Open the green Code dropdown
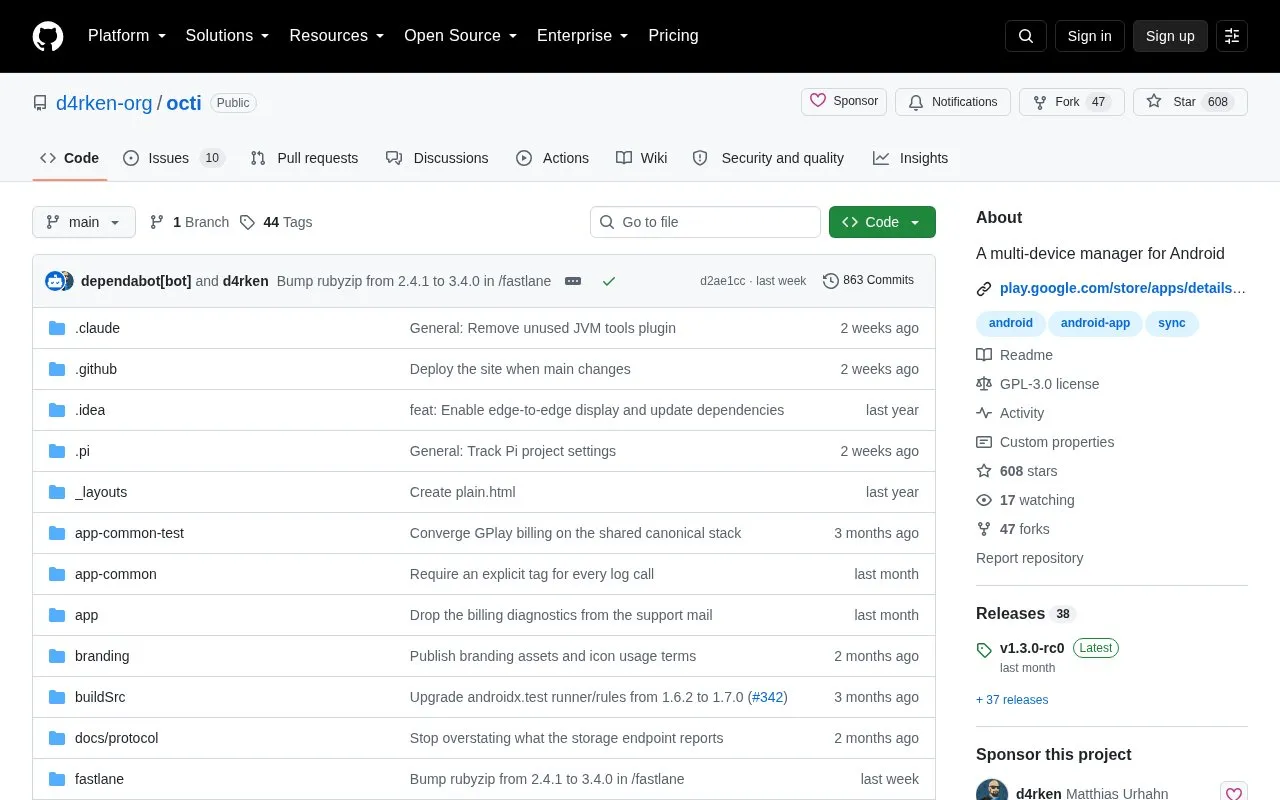Image resolution: width=1280 pixels, height=800 pixels. (882, 222)
